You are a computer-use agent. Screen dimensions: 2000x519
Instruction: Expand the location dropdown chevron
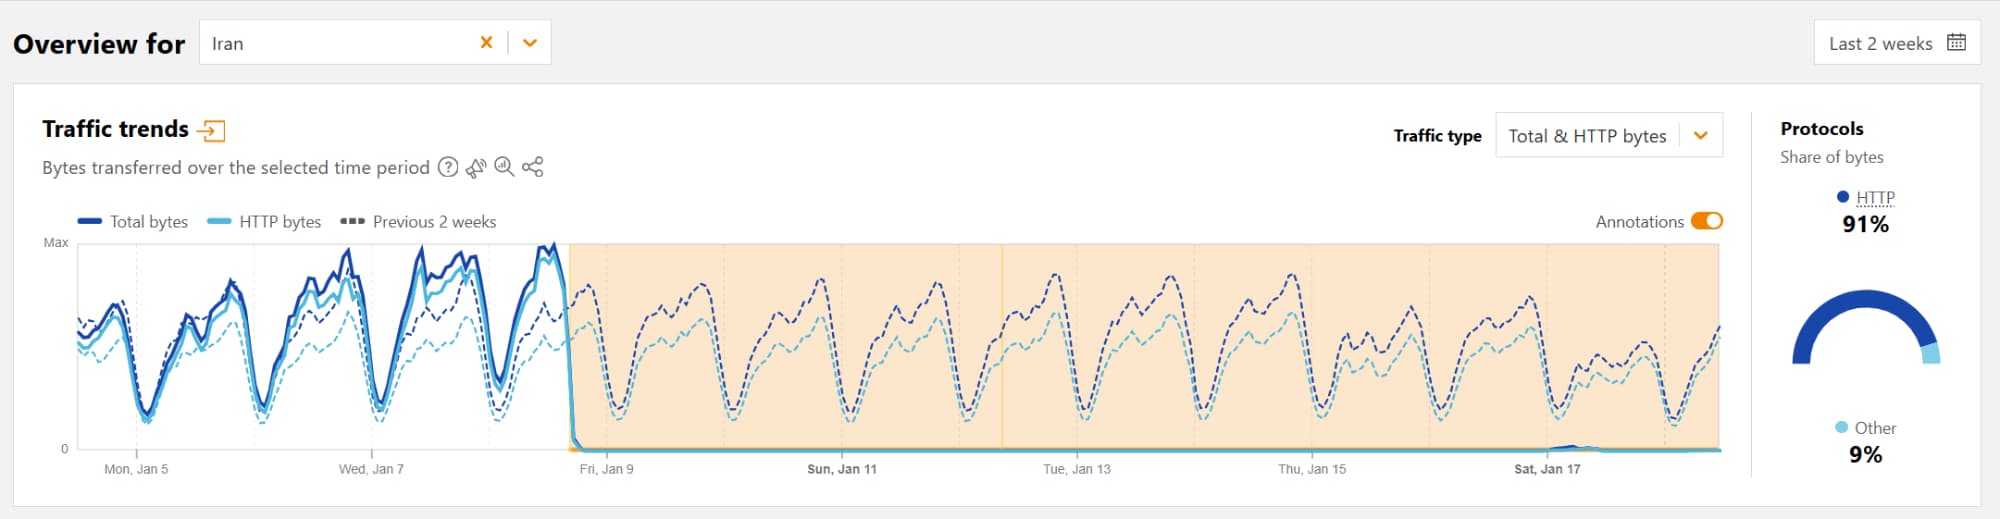tap(530, 43)
